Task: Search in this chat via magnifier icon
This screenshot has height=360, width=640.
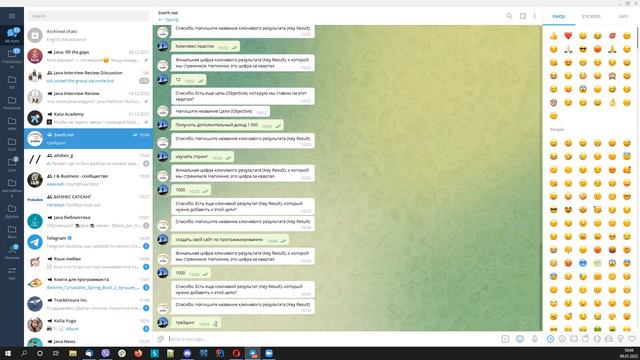Action: (x=509, y=16)
